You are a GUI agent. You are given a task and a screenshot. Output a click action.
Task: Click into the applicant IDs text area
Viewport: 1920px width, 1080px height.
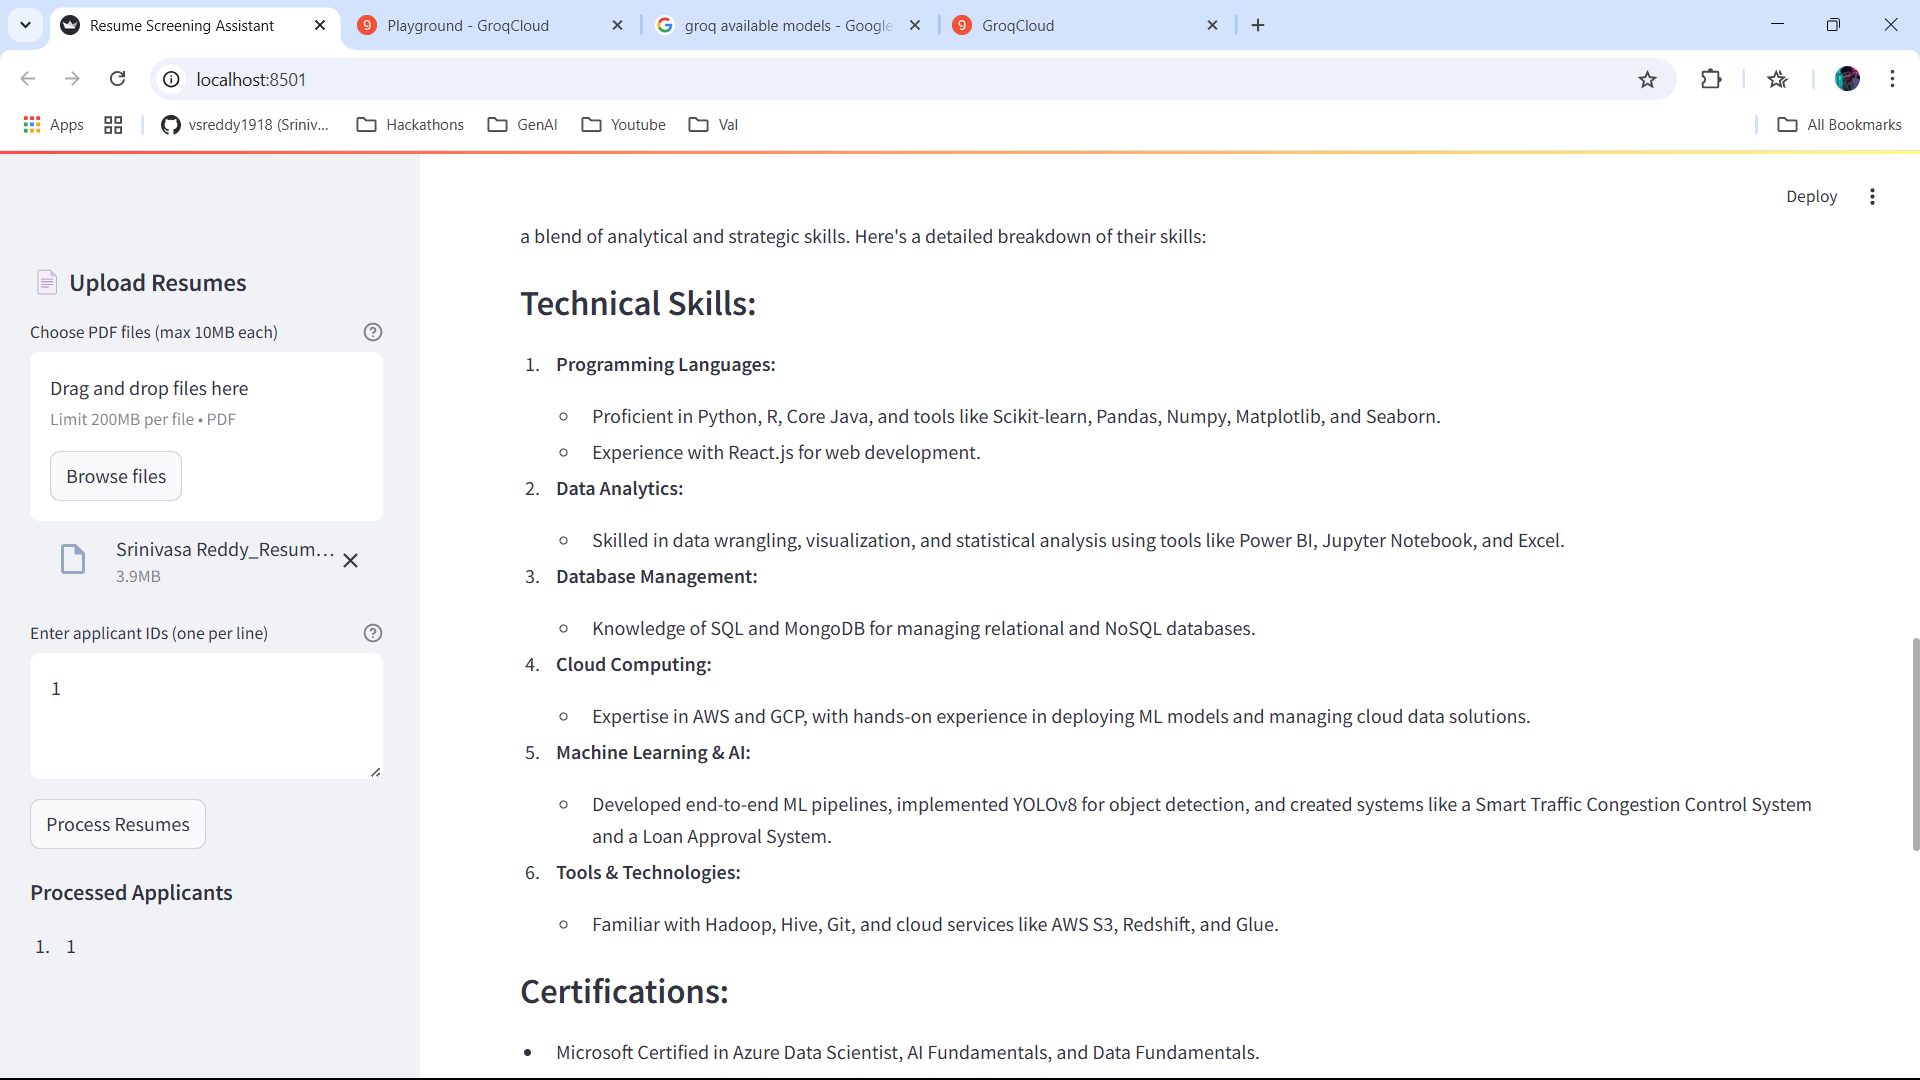pyautogui.click(x=206, y=716)
